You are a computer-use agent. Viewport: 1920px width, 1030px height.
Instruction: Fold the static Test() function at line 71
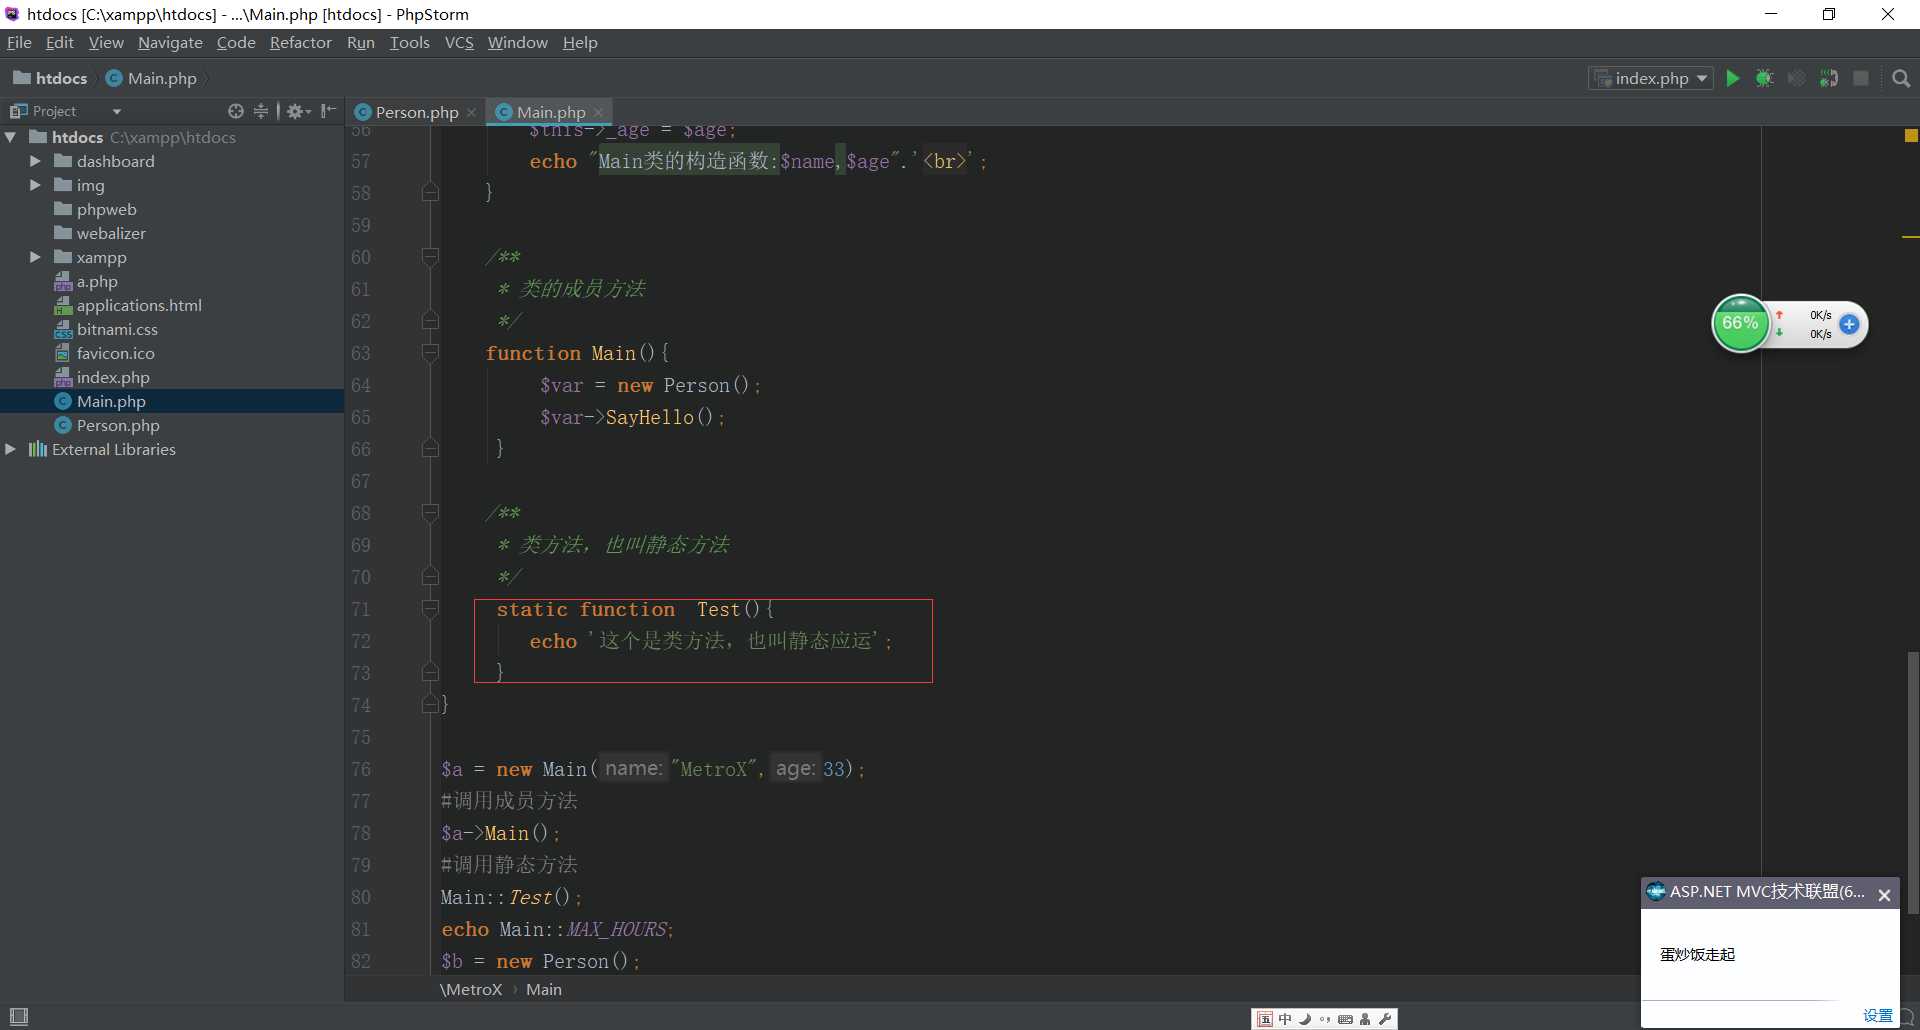pos(430,609)
